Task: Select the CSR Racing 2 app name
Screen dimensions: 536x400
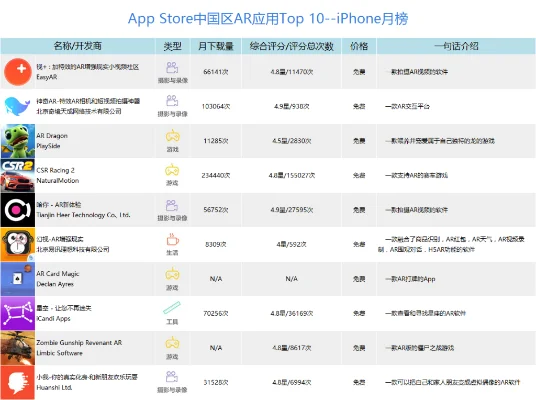Action: pyautogui.click(x=55, y=170)
